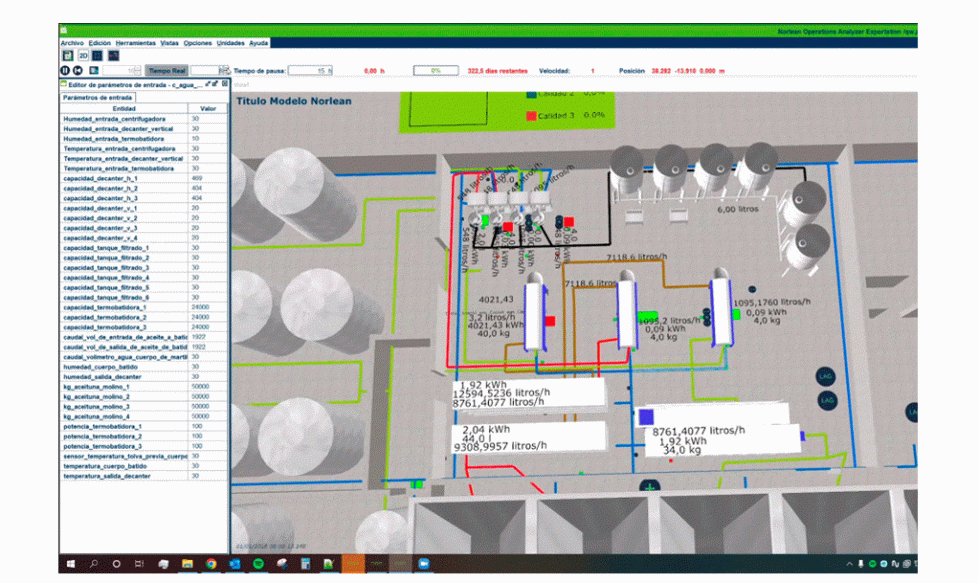Image resolution: width=979 pixels, height=583 pixels.
Task: Click the pin icon in parameter editor header
Action: click(208, 84)
